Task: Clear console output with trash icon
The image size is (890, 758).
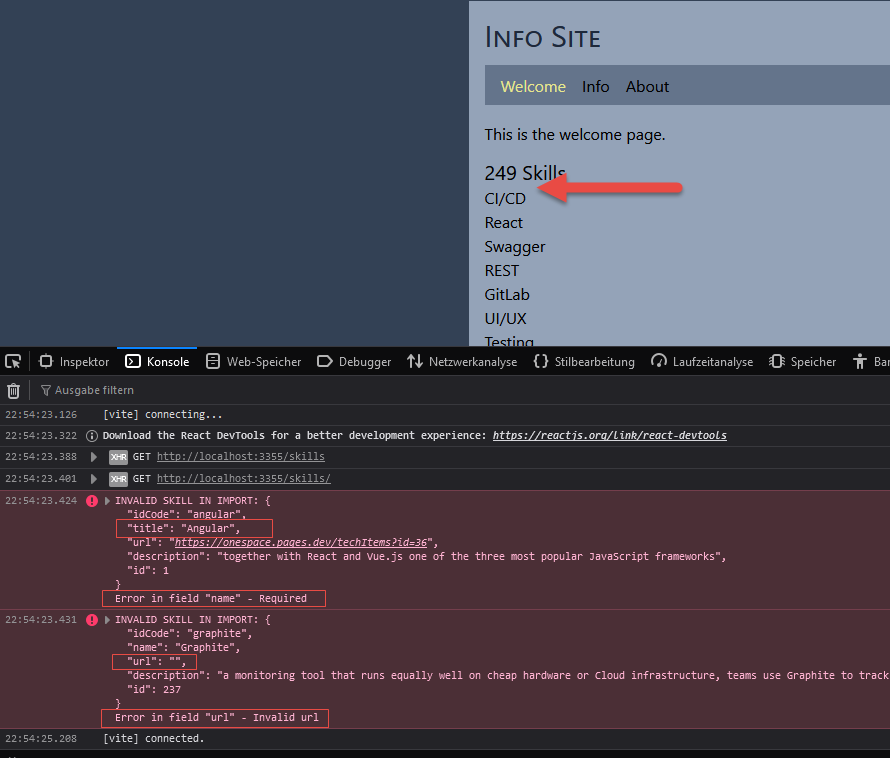Action: [13, 391]
